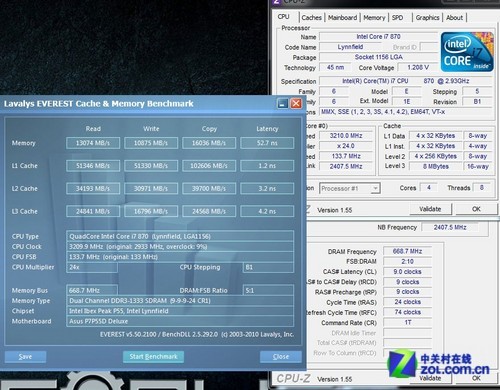Click the Memory Read value 13074 MB/s
This screenshot has width=500, height=390.
(x=93, y=143)
